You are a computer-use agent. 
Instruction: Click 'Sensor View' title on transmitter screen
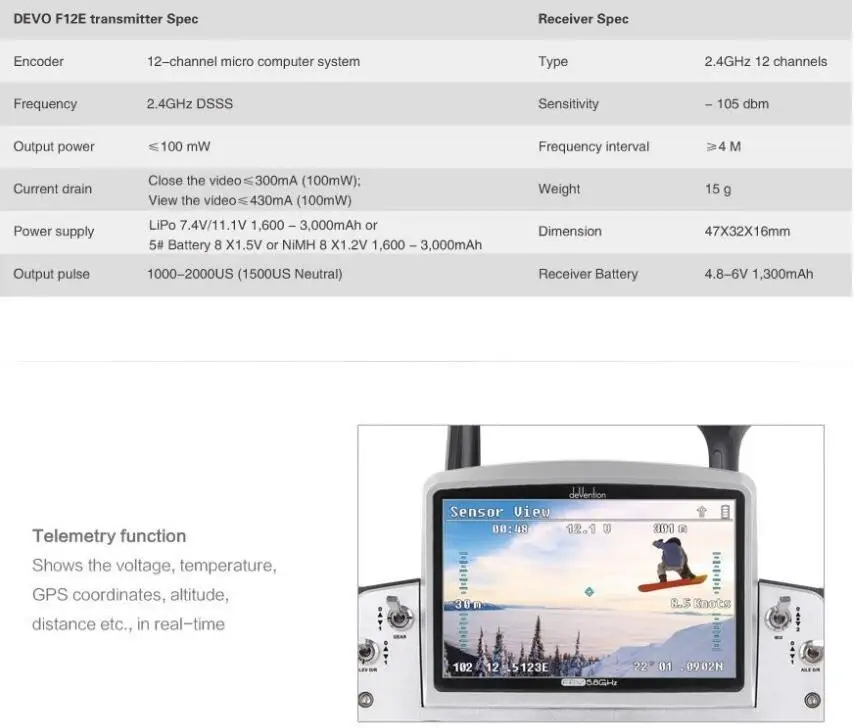pos(500,512)
